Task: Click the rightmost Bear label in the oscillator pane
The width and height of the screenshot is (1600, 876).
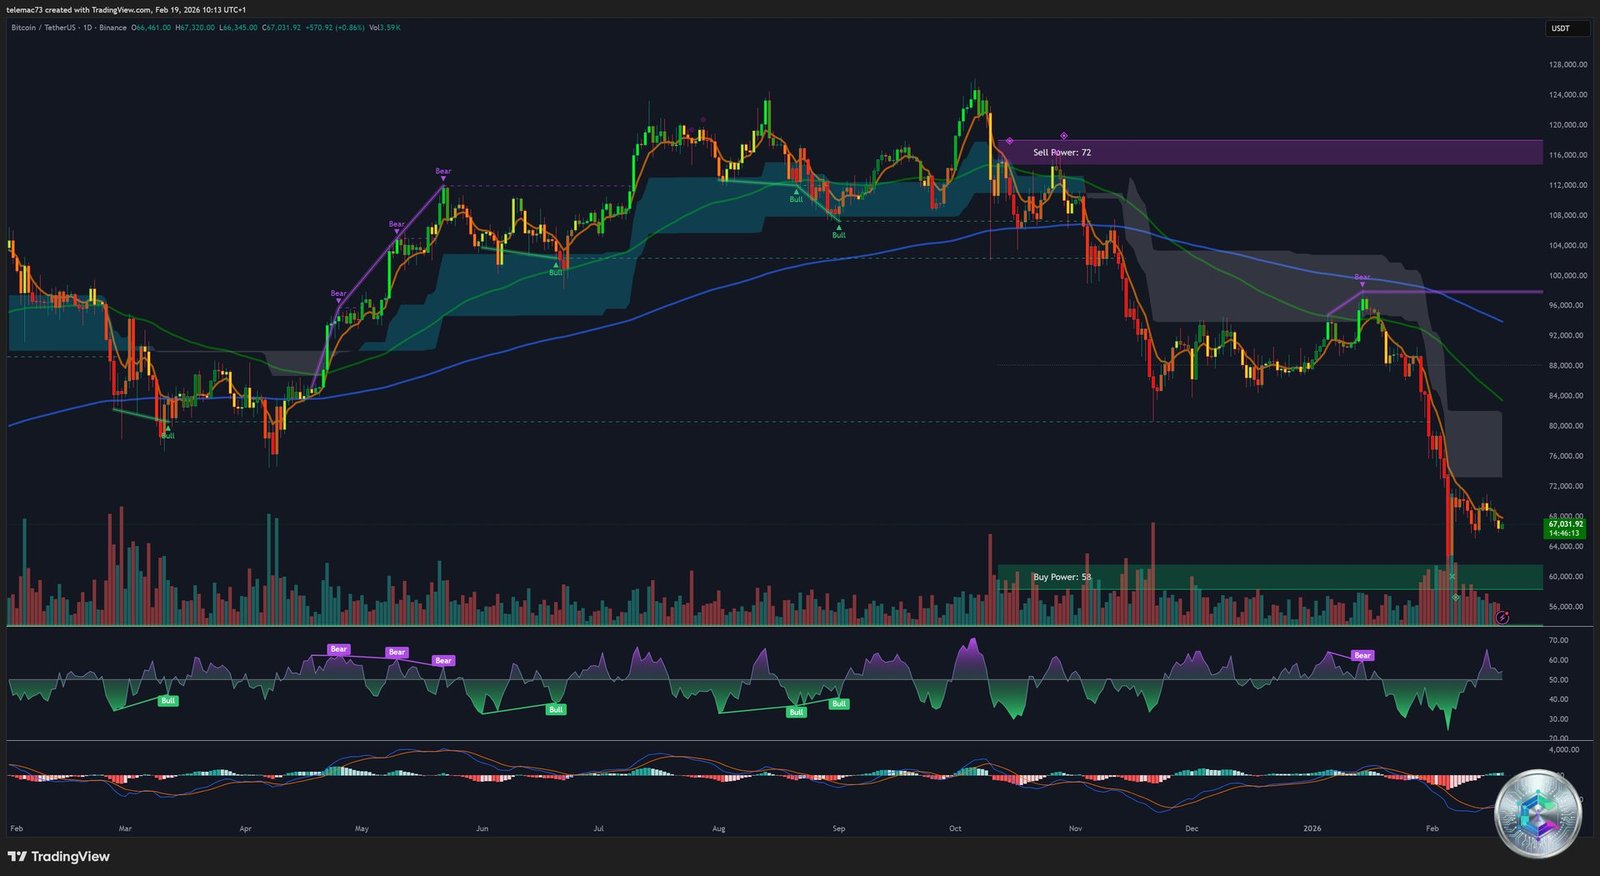Action: point(1362,656)
